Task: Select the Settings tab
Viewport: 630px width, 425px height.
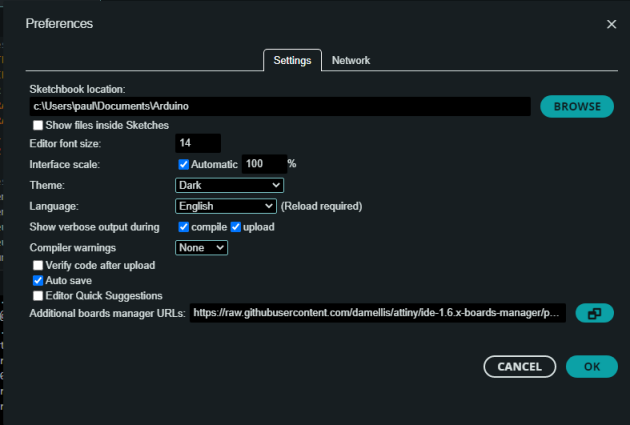Action: click(x=292, y=61)
